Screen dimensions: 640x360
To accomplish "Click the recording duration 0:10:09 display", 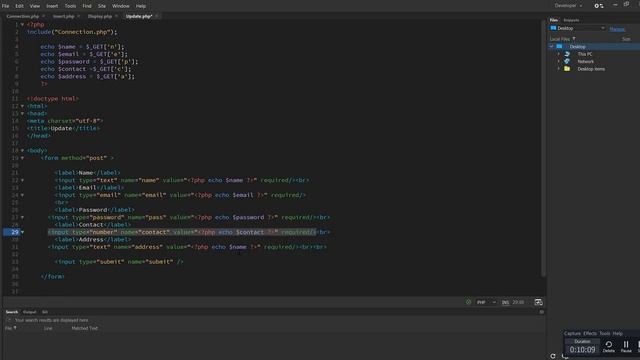I will pos(582,350).
